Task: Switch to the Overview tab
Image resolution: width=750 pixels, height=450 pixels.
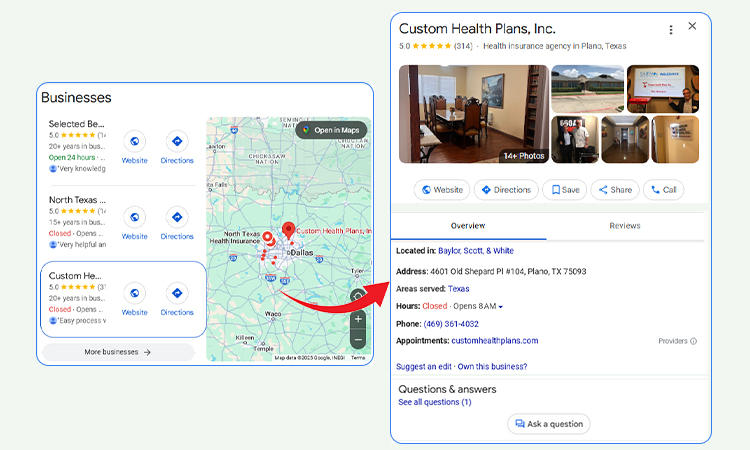Action: tap(468, 226)
